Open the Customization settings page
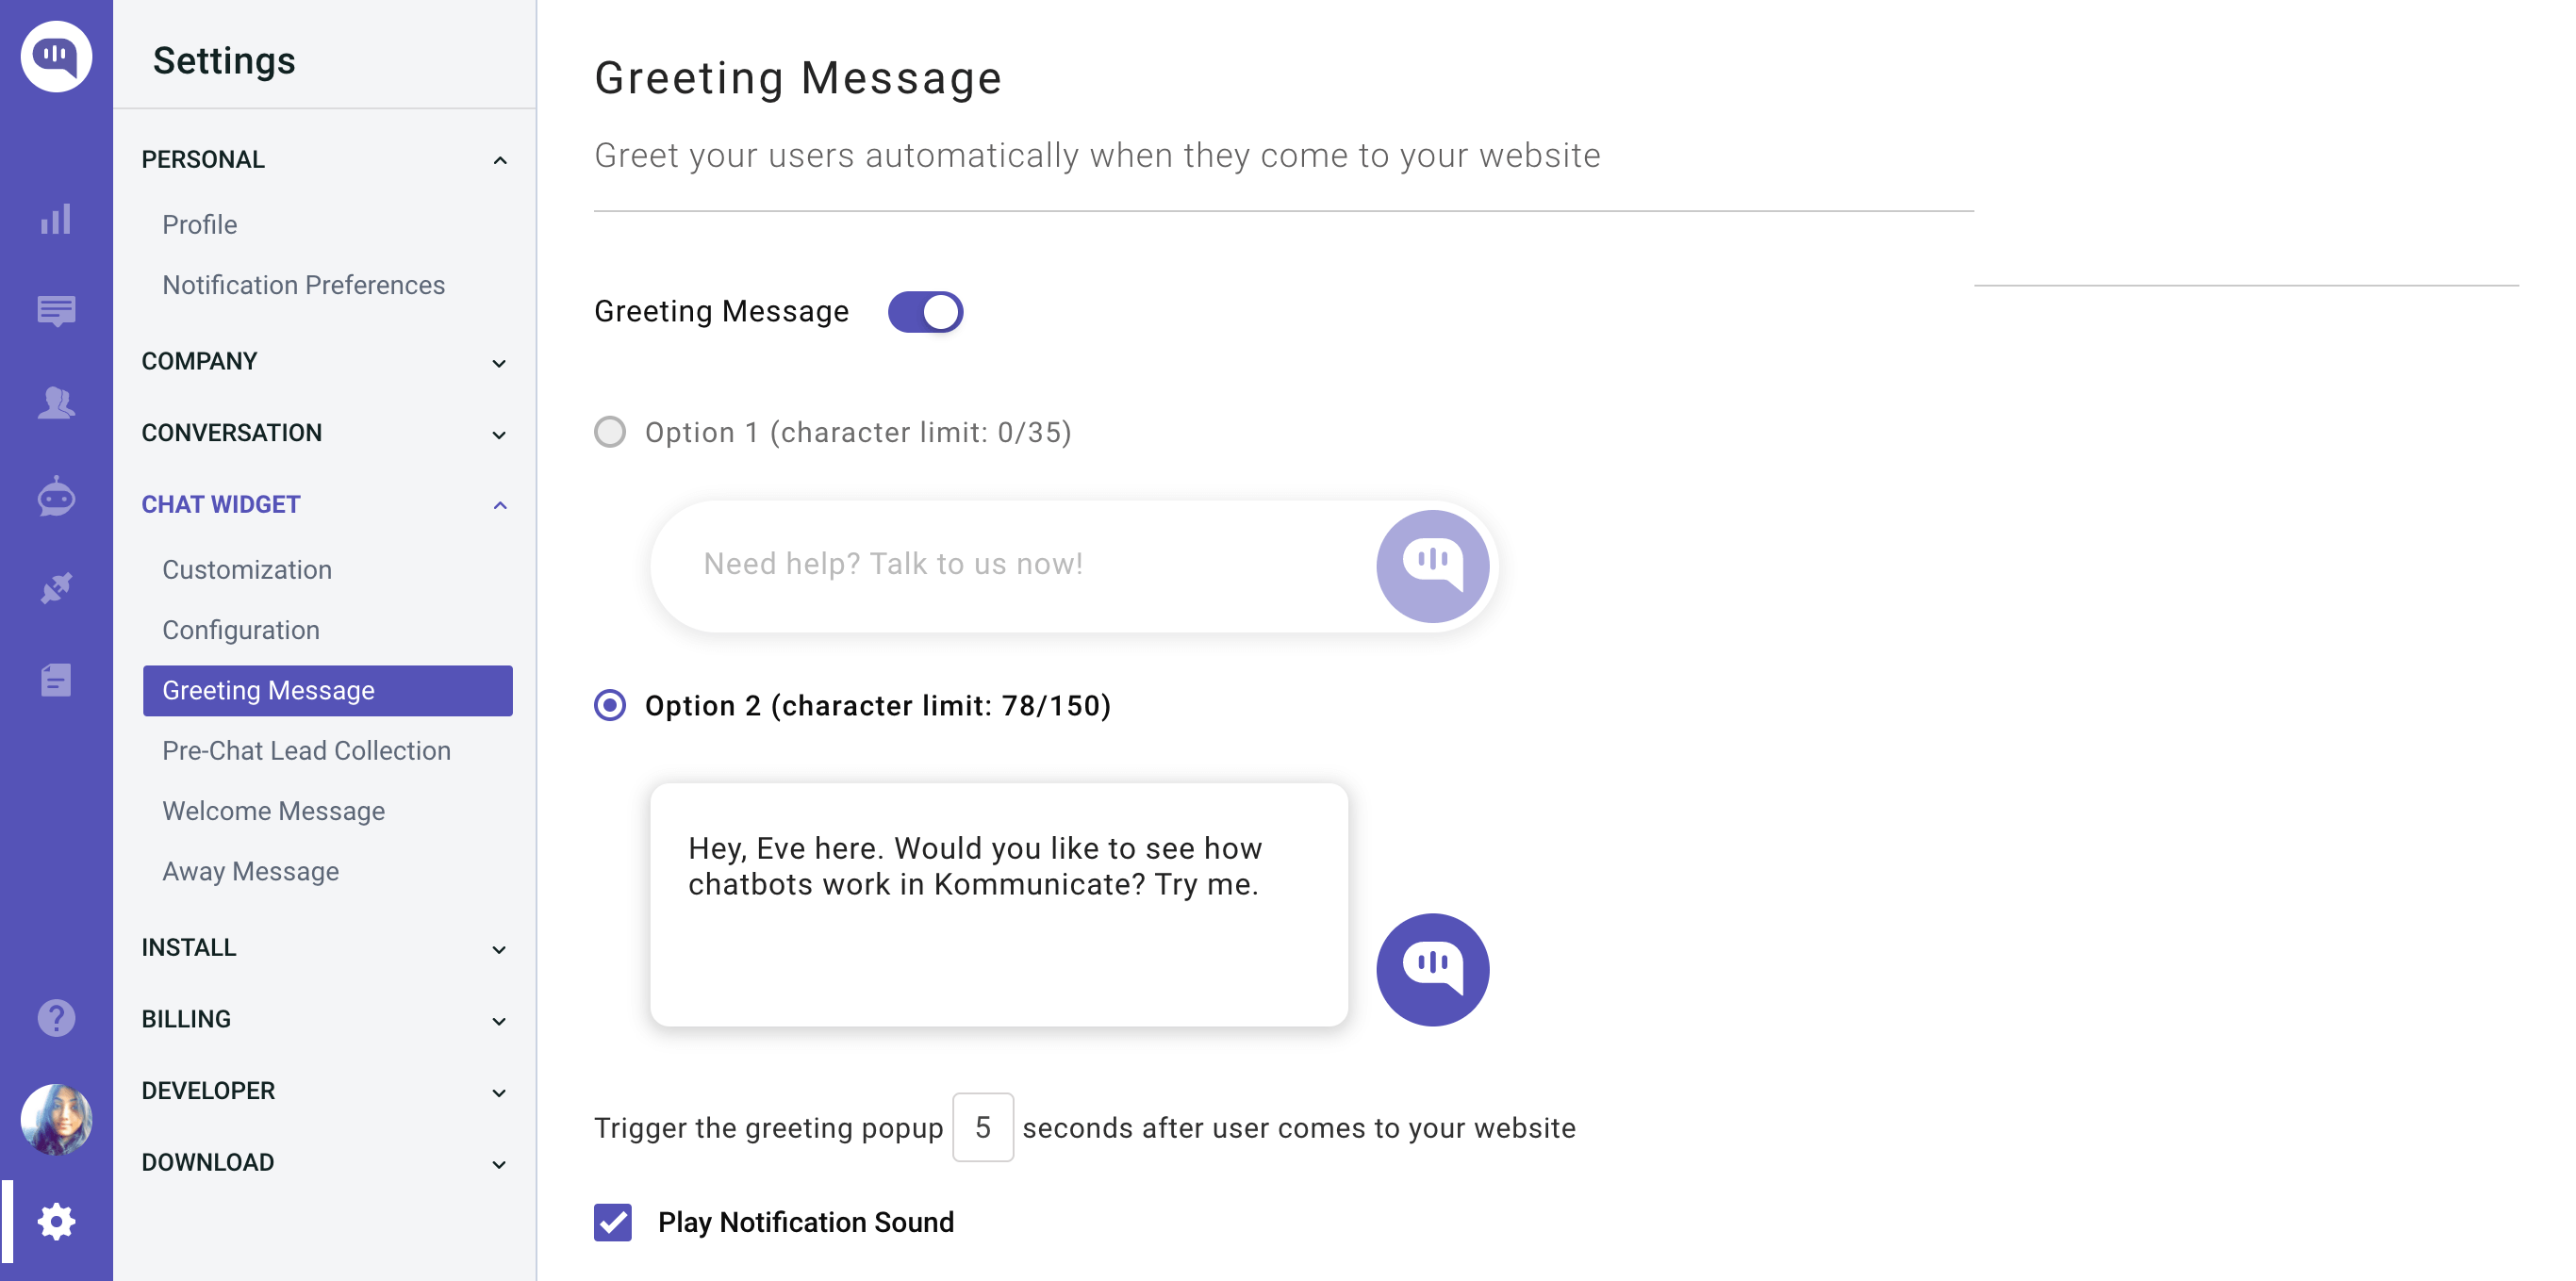 (246, 568)
